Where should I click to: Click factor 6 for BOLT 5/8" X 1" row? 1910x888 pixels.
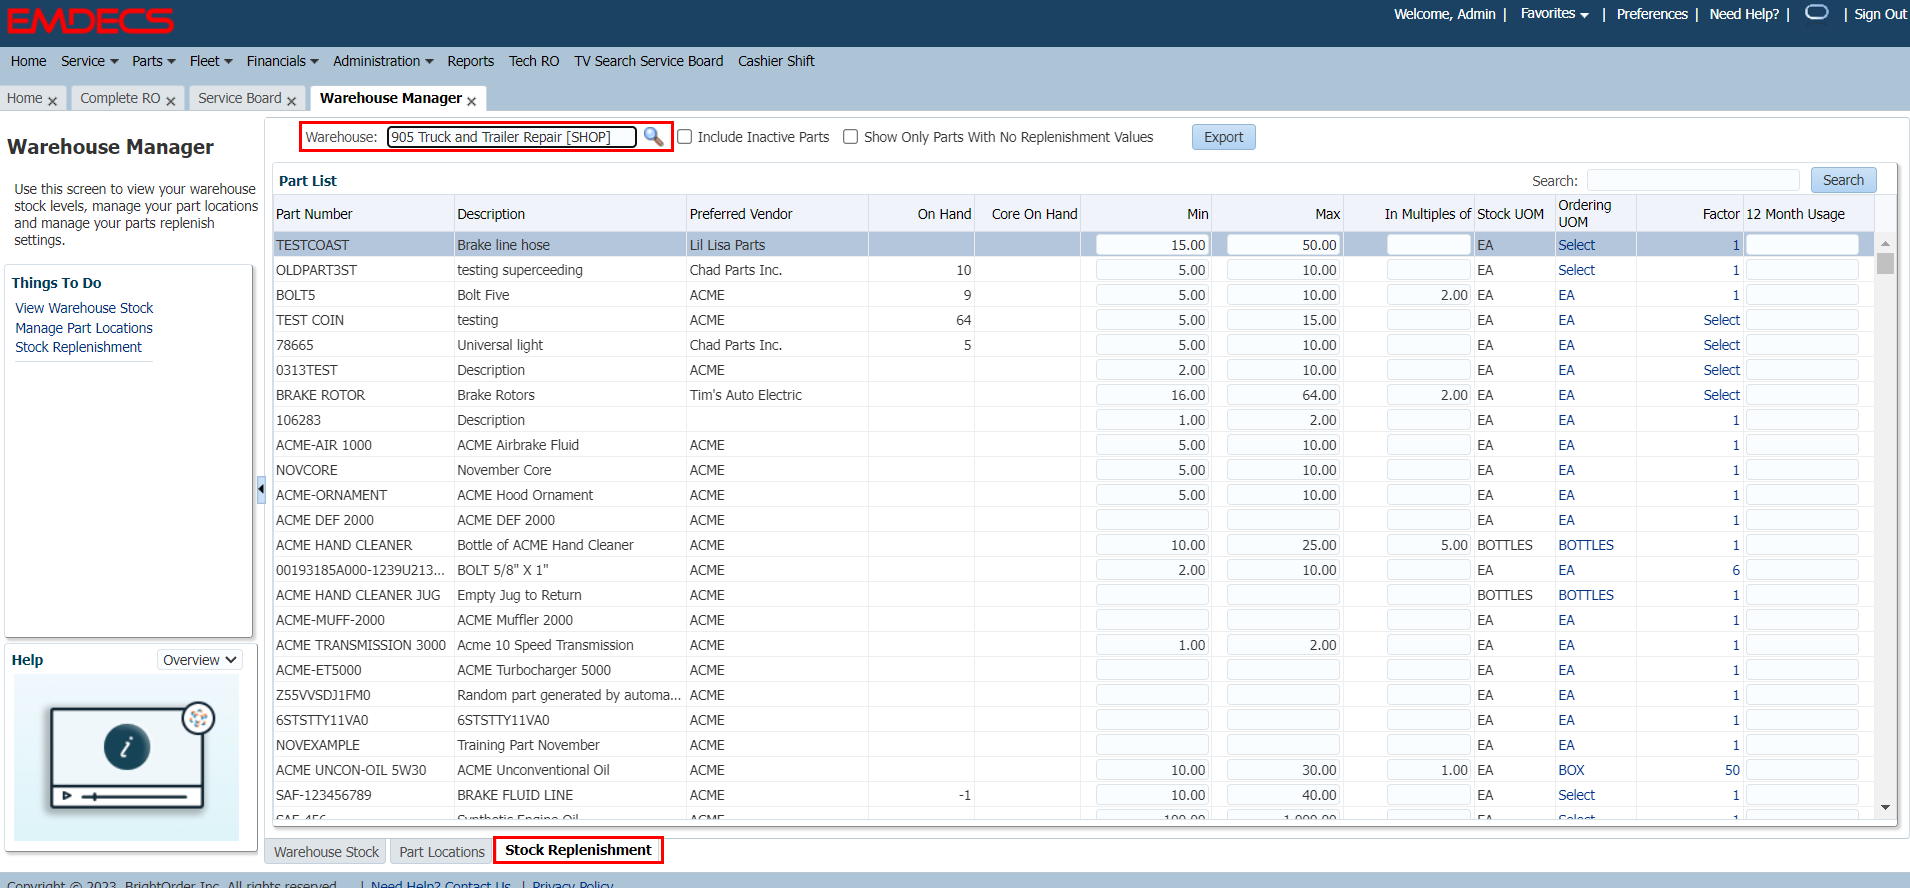(x=1736, y=570)
